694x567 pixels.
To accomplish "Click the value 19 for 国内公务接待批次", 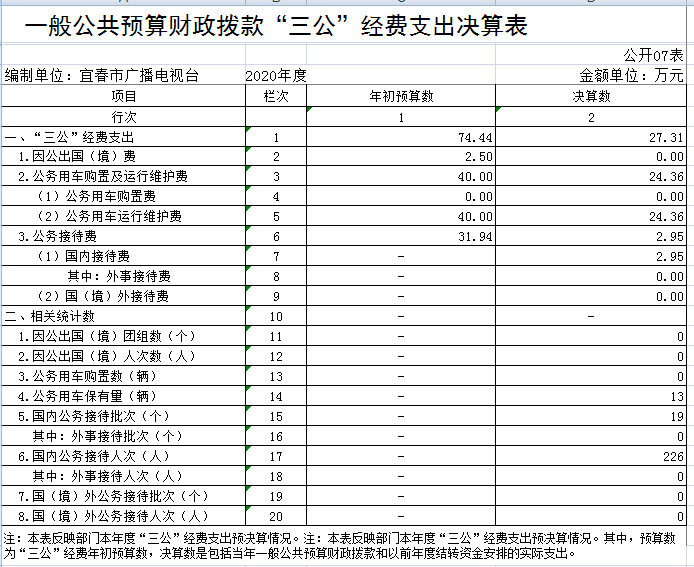I will click(677, 417).
